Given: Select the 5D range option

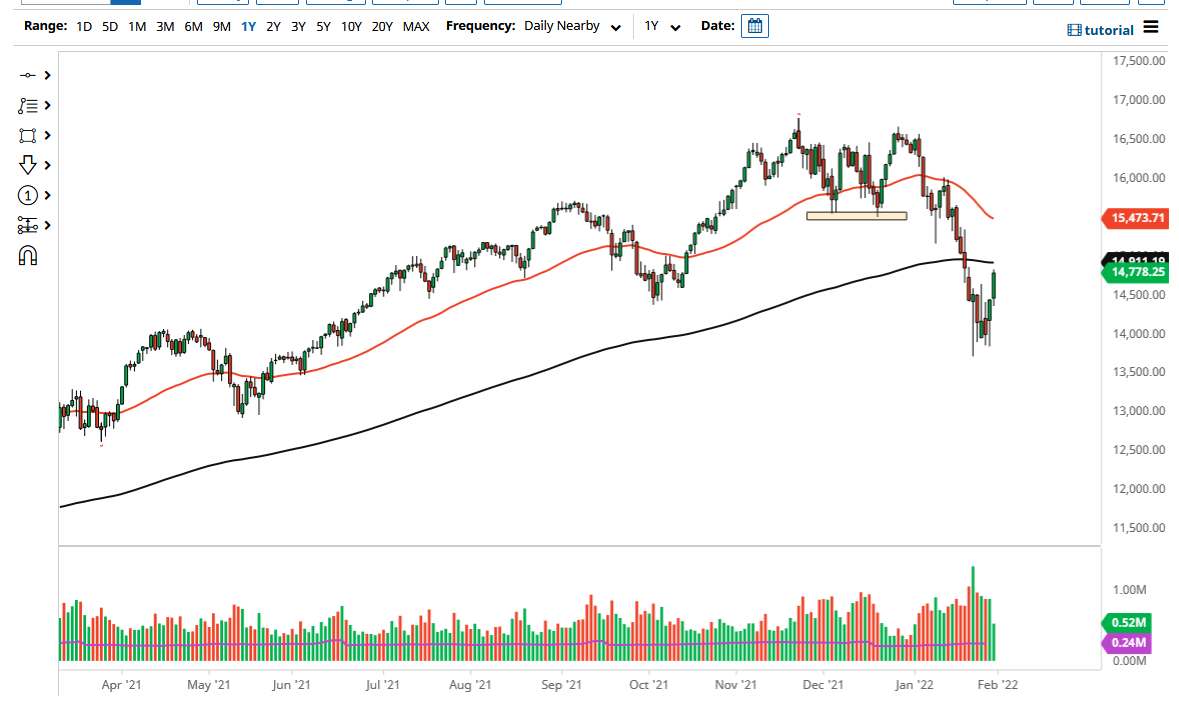Looking at the screenshot, I should [108, 26].
